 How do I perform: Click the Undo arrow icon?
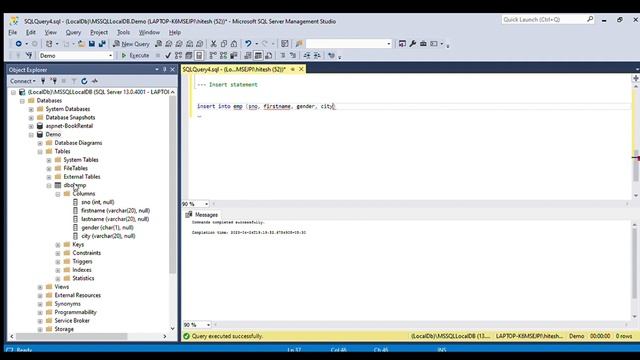click(248, 44)
